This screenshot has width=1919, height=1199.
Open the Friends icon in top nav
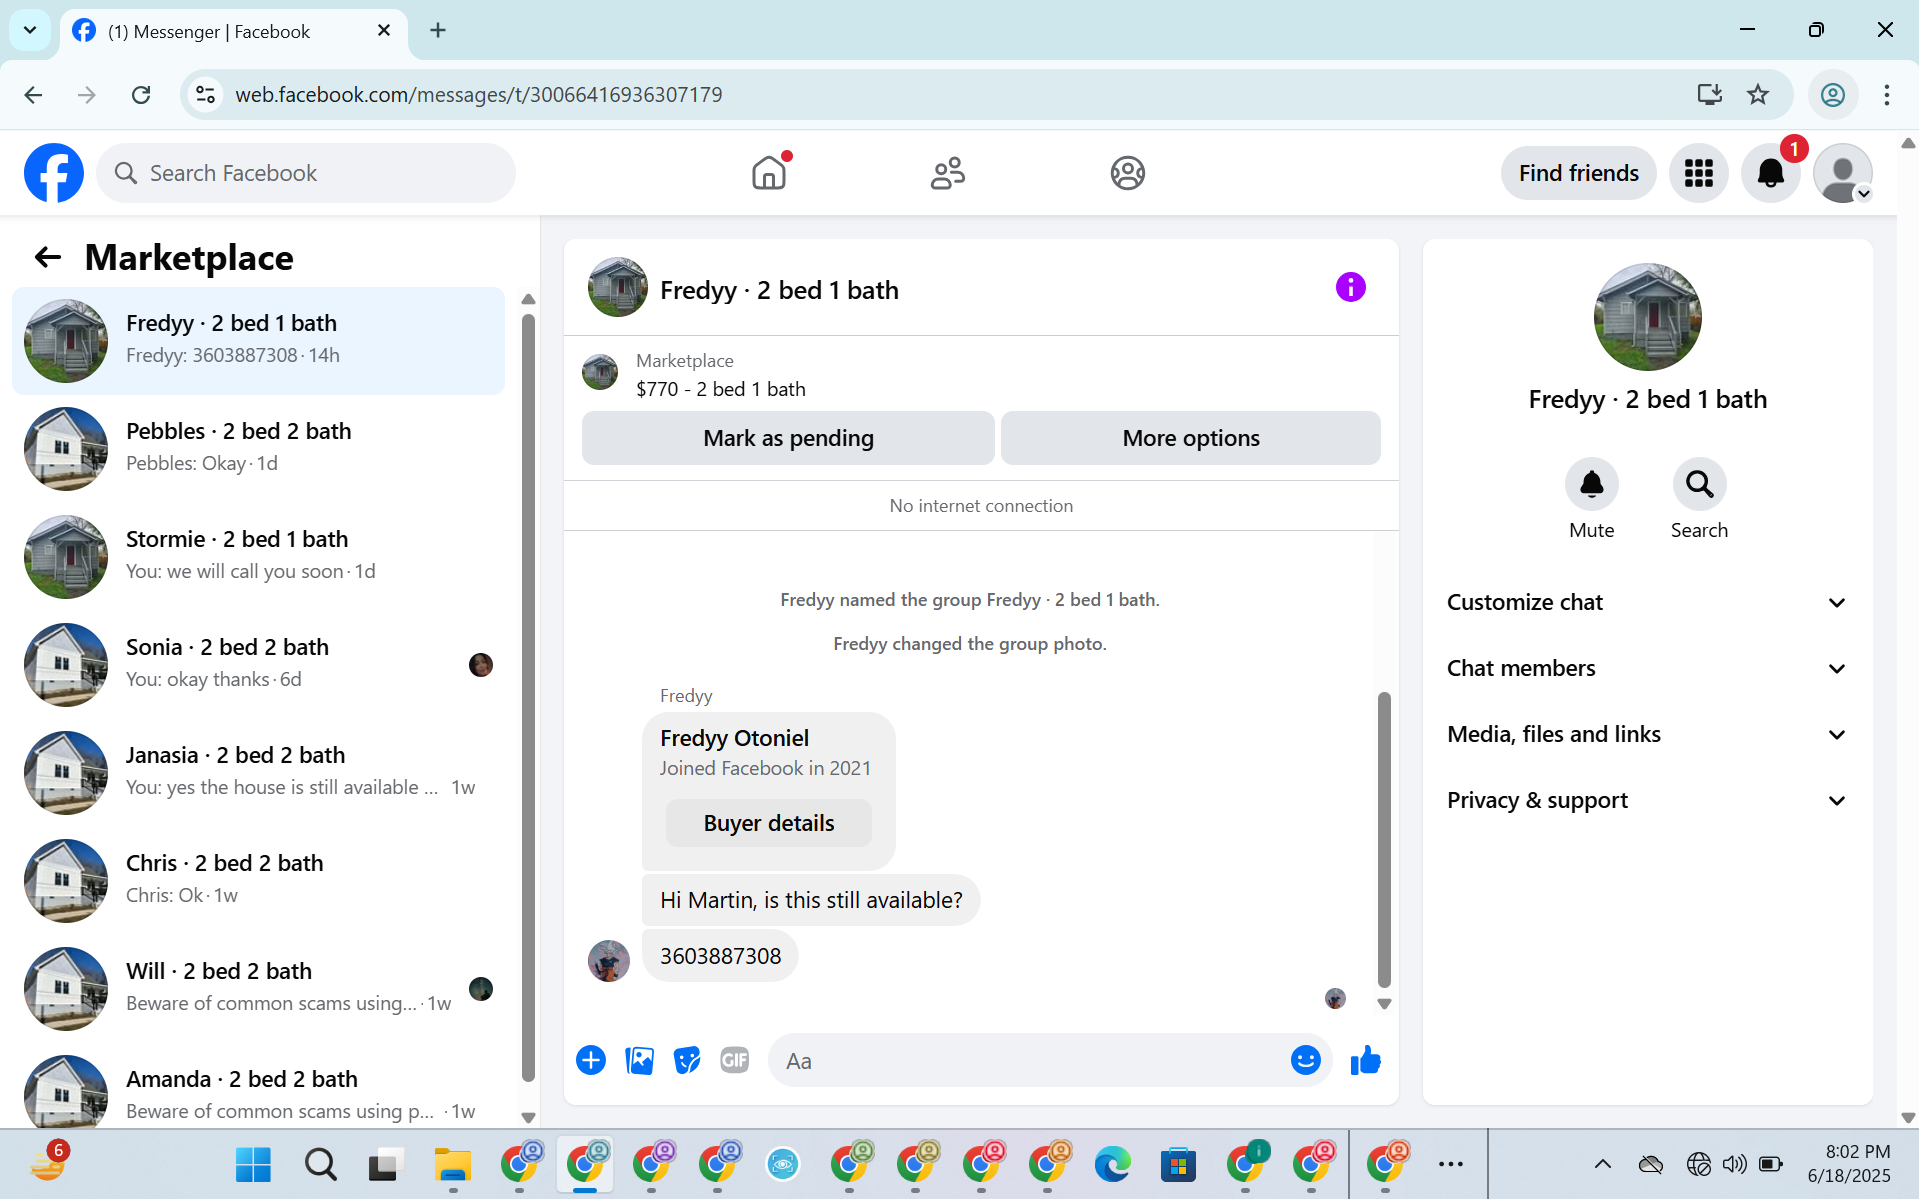coord(948,173)
